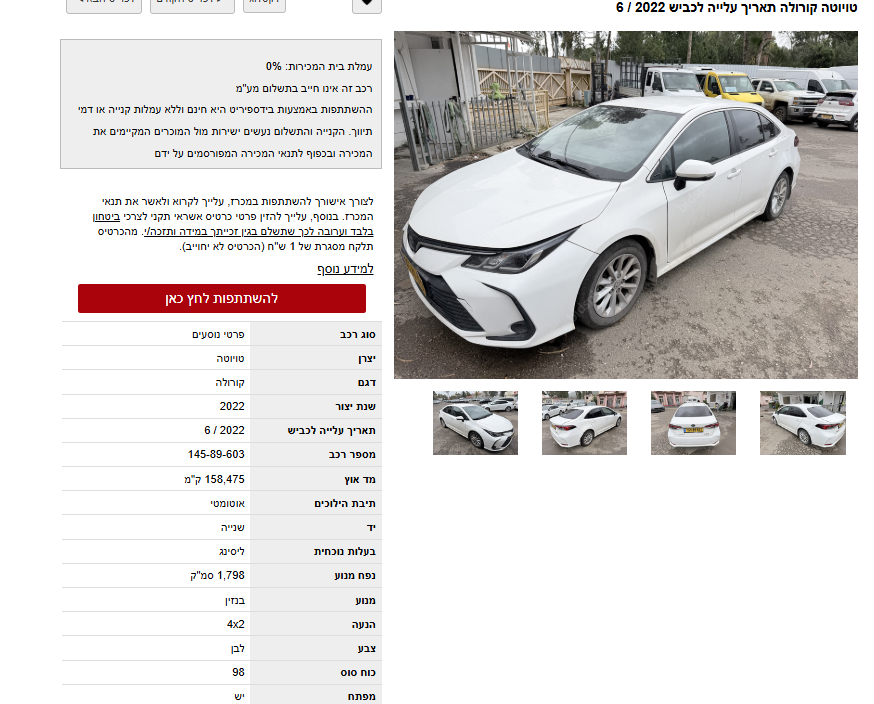Open the למידע נוסף link
The image size is (874, 704).
tap(345, 269)
